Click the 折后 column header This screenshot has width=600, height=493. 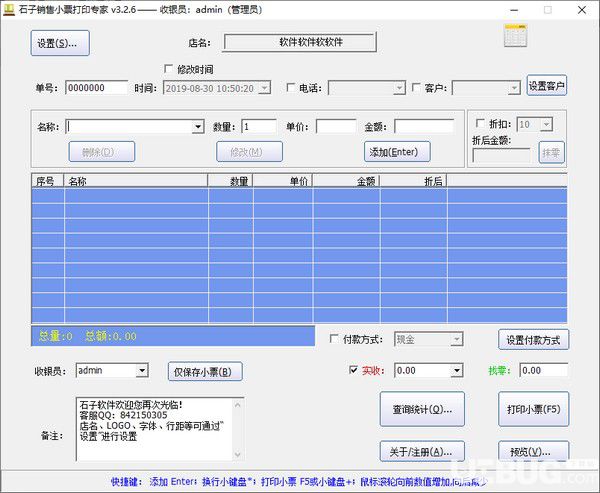tap(413, 181)
